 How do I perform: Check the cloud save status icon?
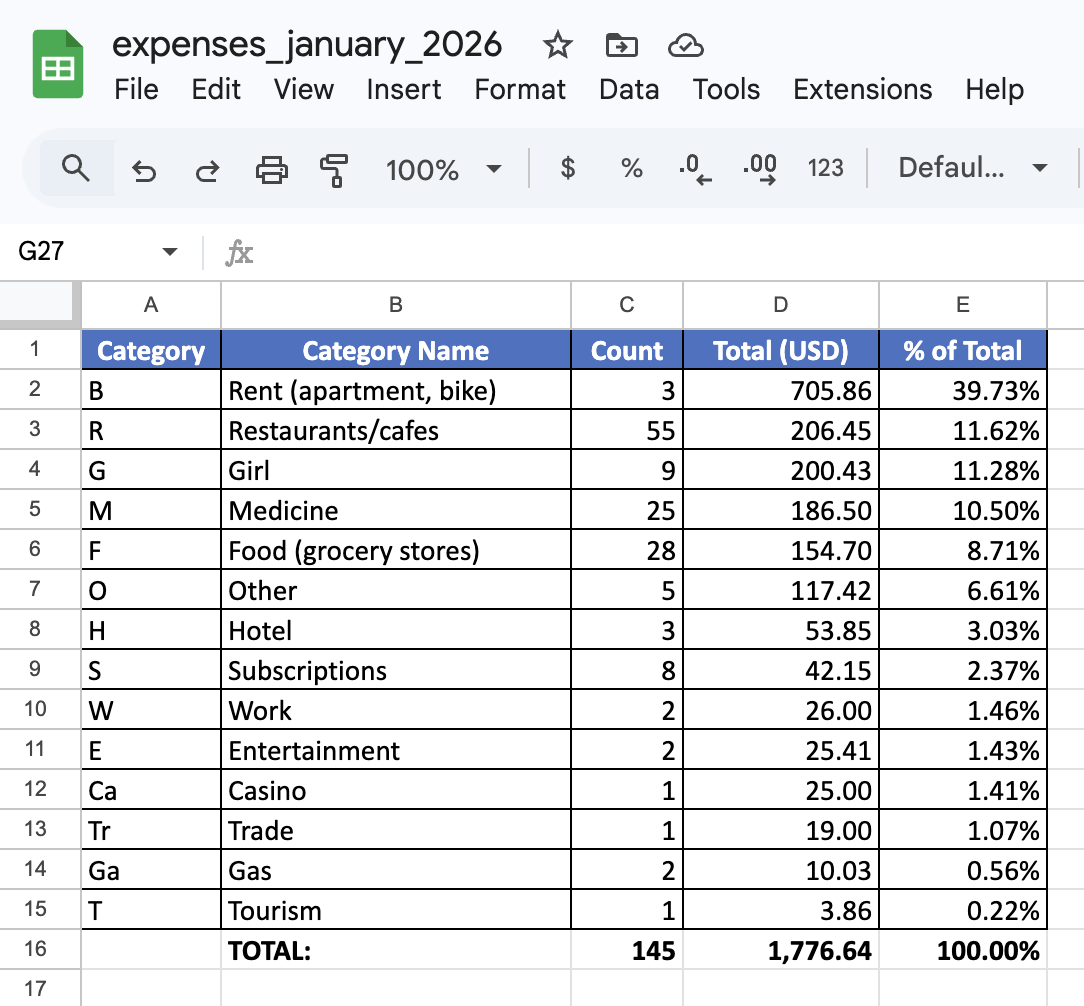coord(685,46)
